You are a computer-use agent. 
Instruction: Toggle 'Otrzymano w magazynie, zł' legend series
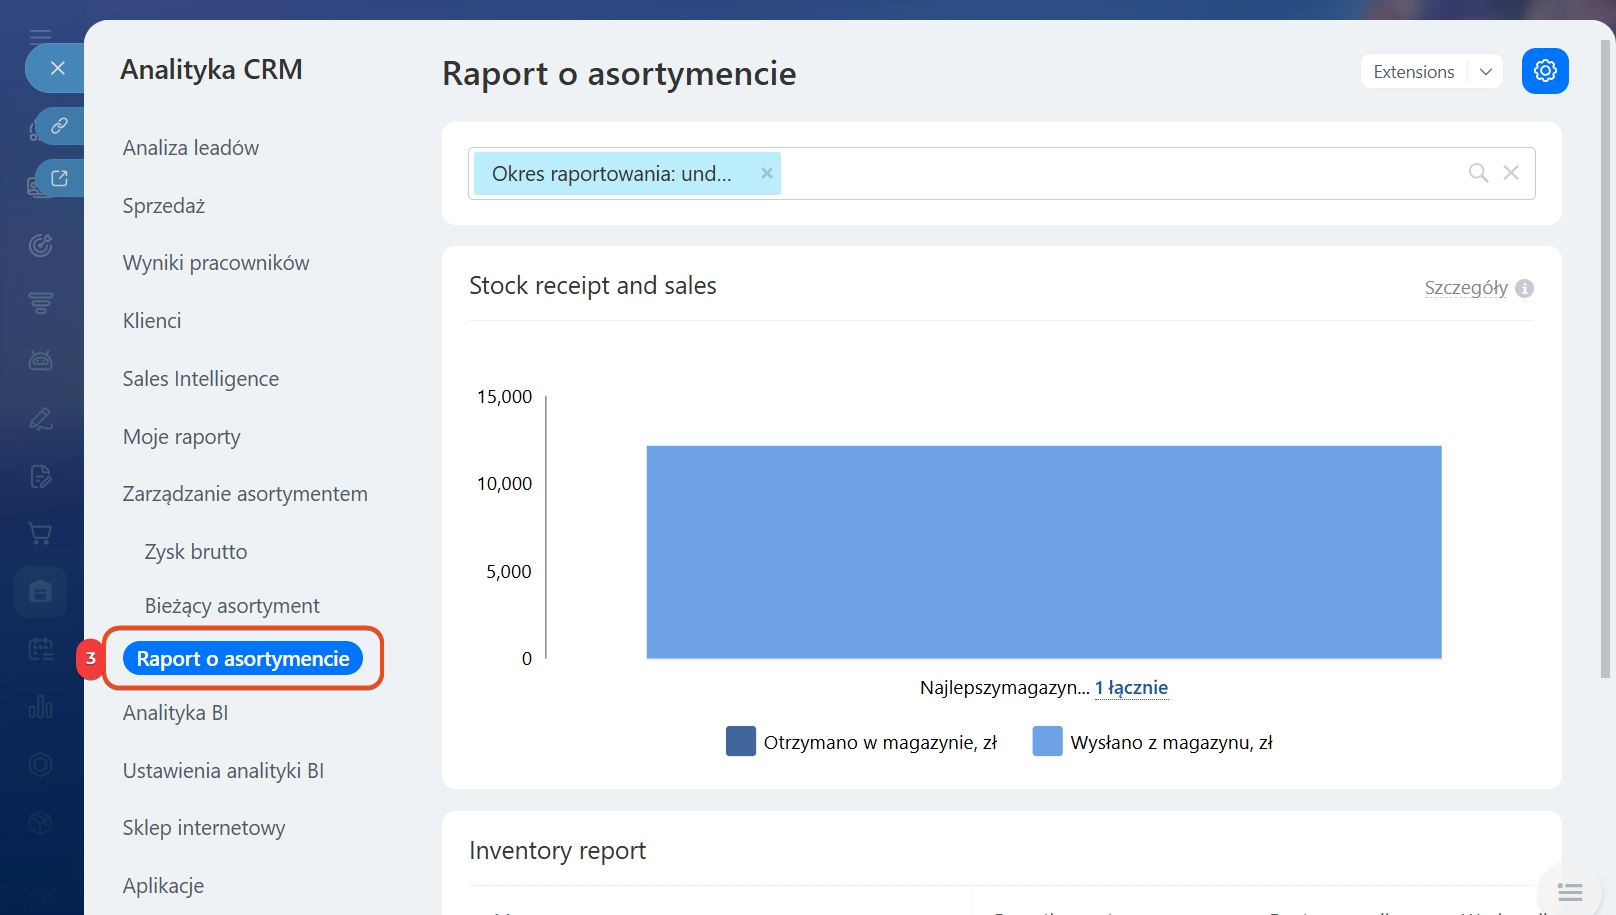(861, 742)
